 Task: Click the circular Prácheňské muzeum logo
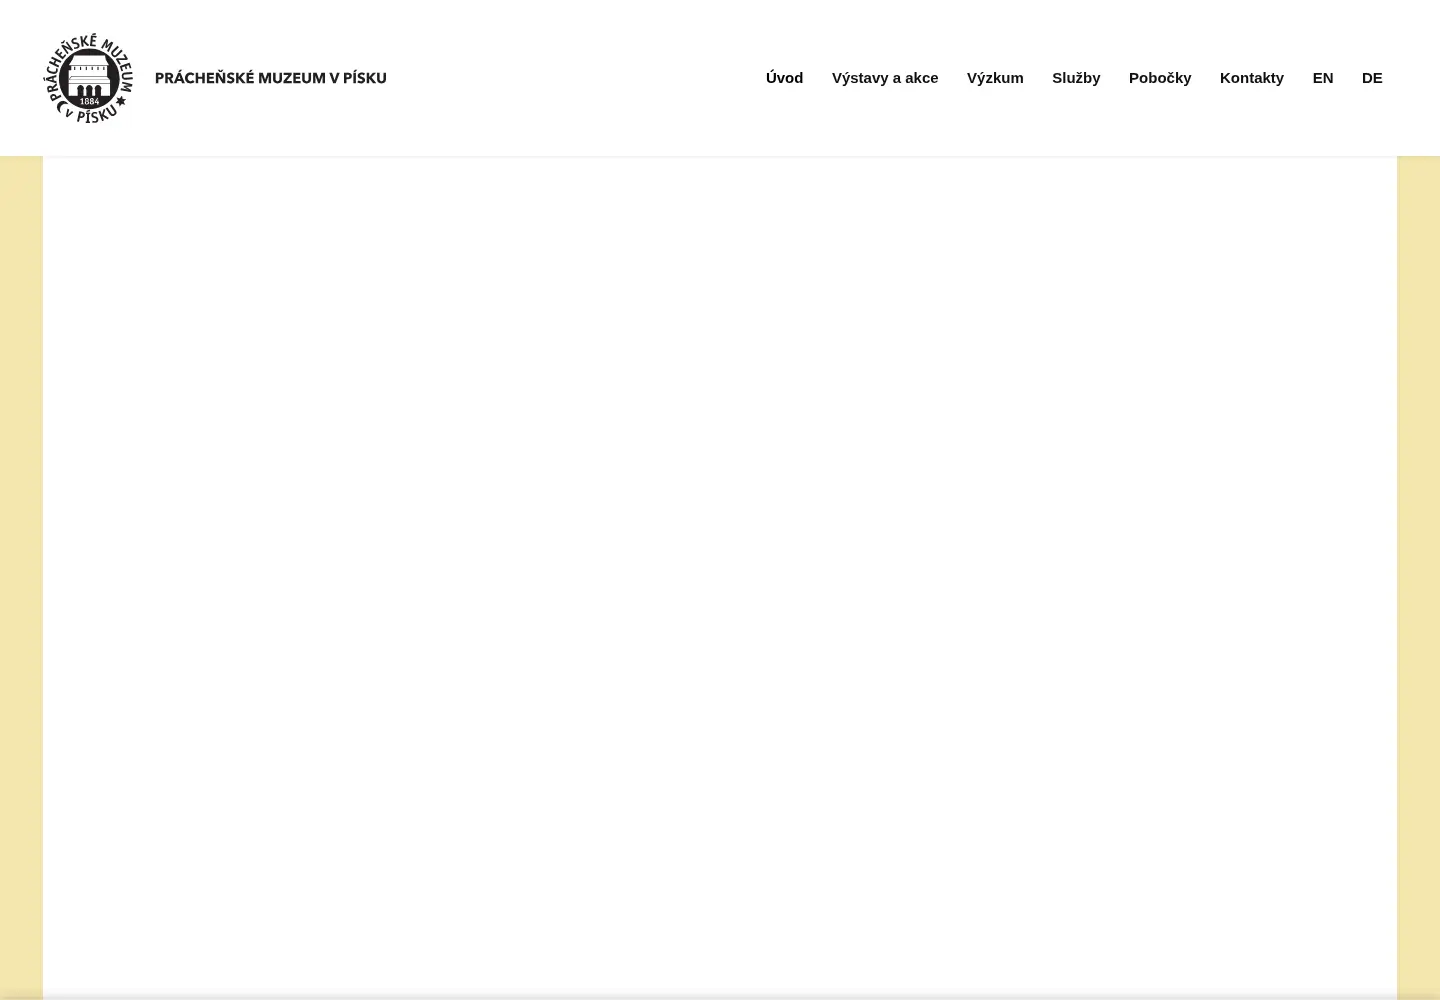(89, 78)
